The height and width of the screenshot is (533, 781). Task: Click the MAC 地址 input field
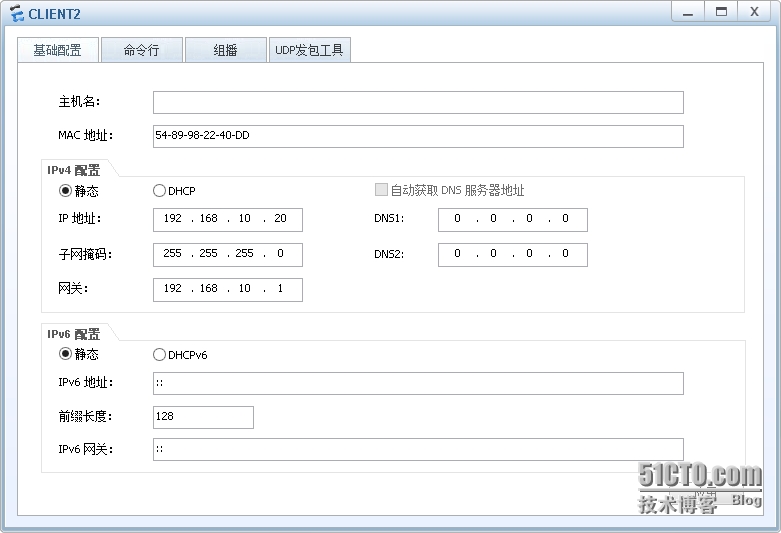click(418, 136)
